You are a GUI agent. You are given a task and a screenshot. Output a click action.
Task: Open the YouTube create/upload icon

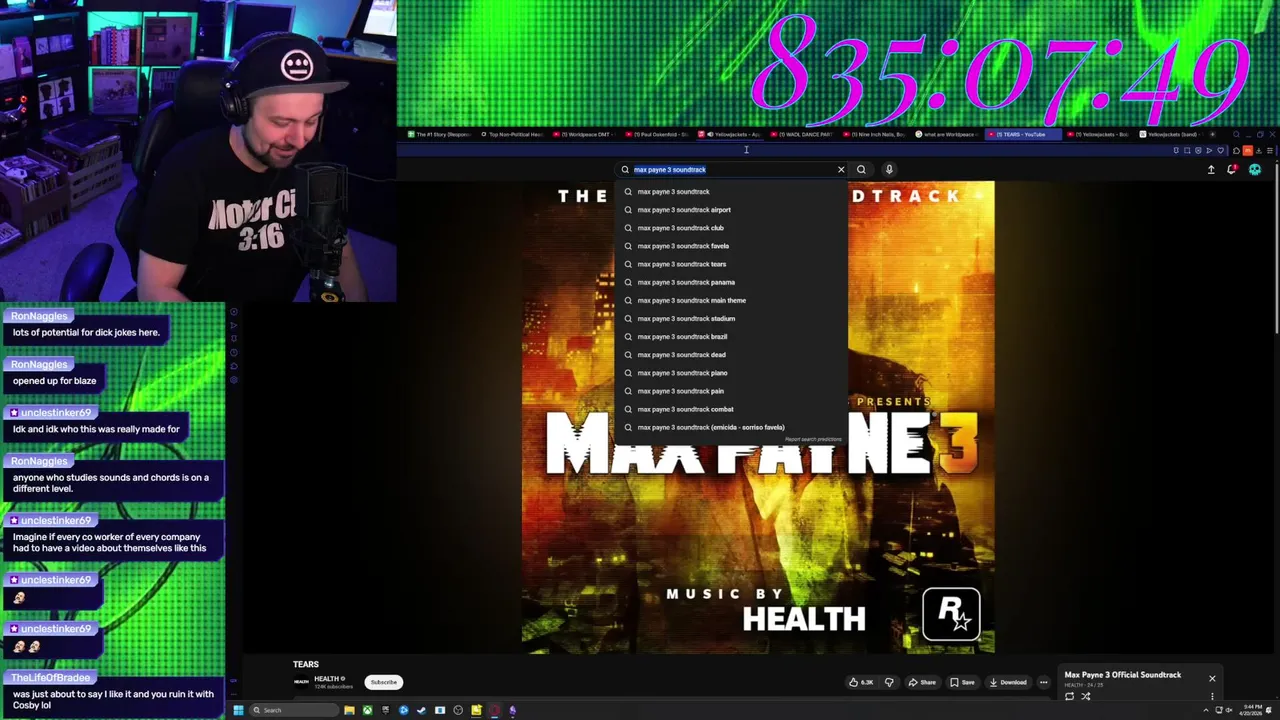tap(1211, 170)
